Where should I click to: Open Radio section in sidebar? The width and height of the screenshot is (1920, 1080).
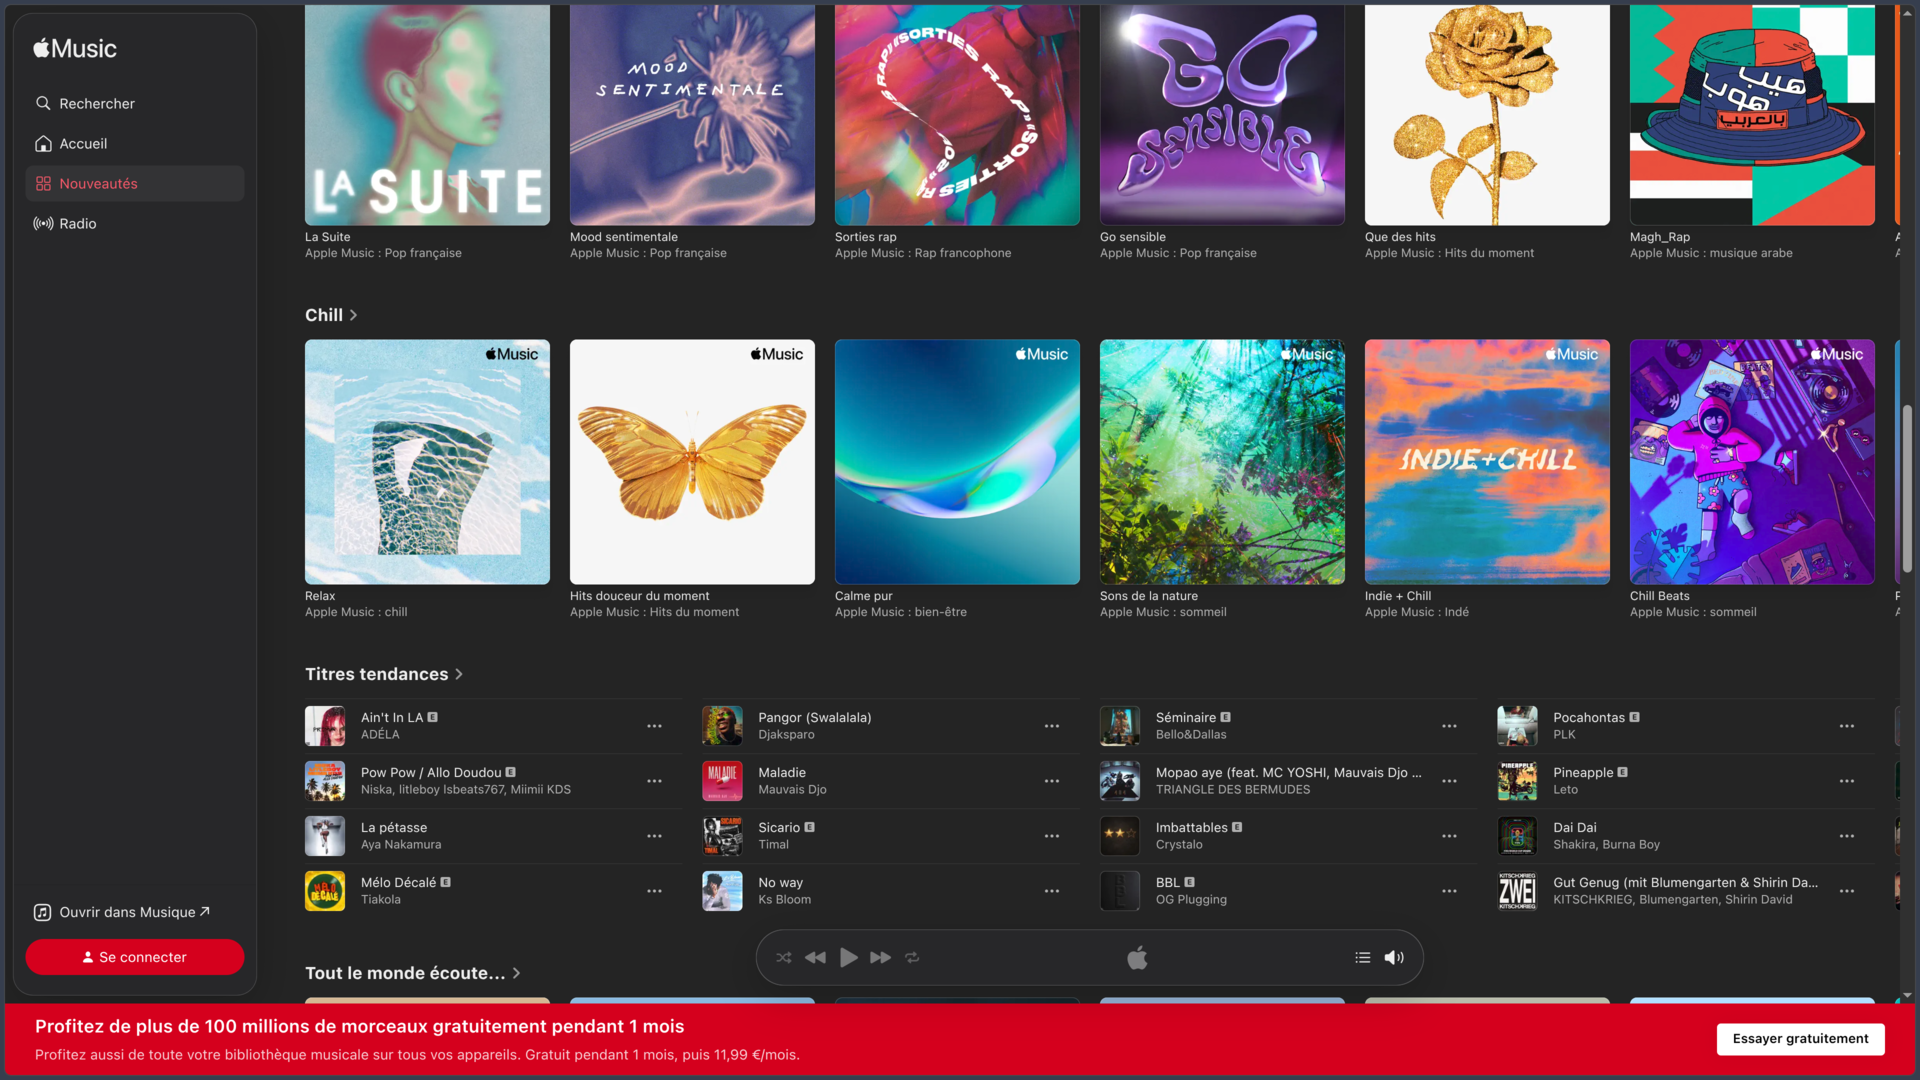point(134,223)
